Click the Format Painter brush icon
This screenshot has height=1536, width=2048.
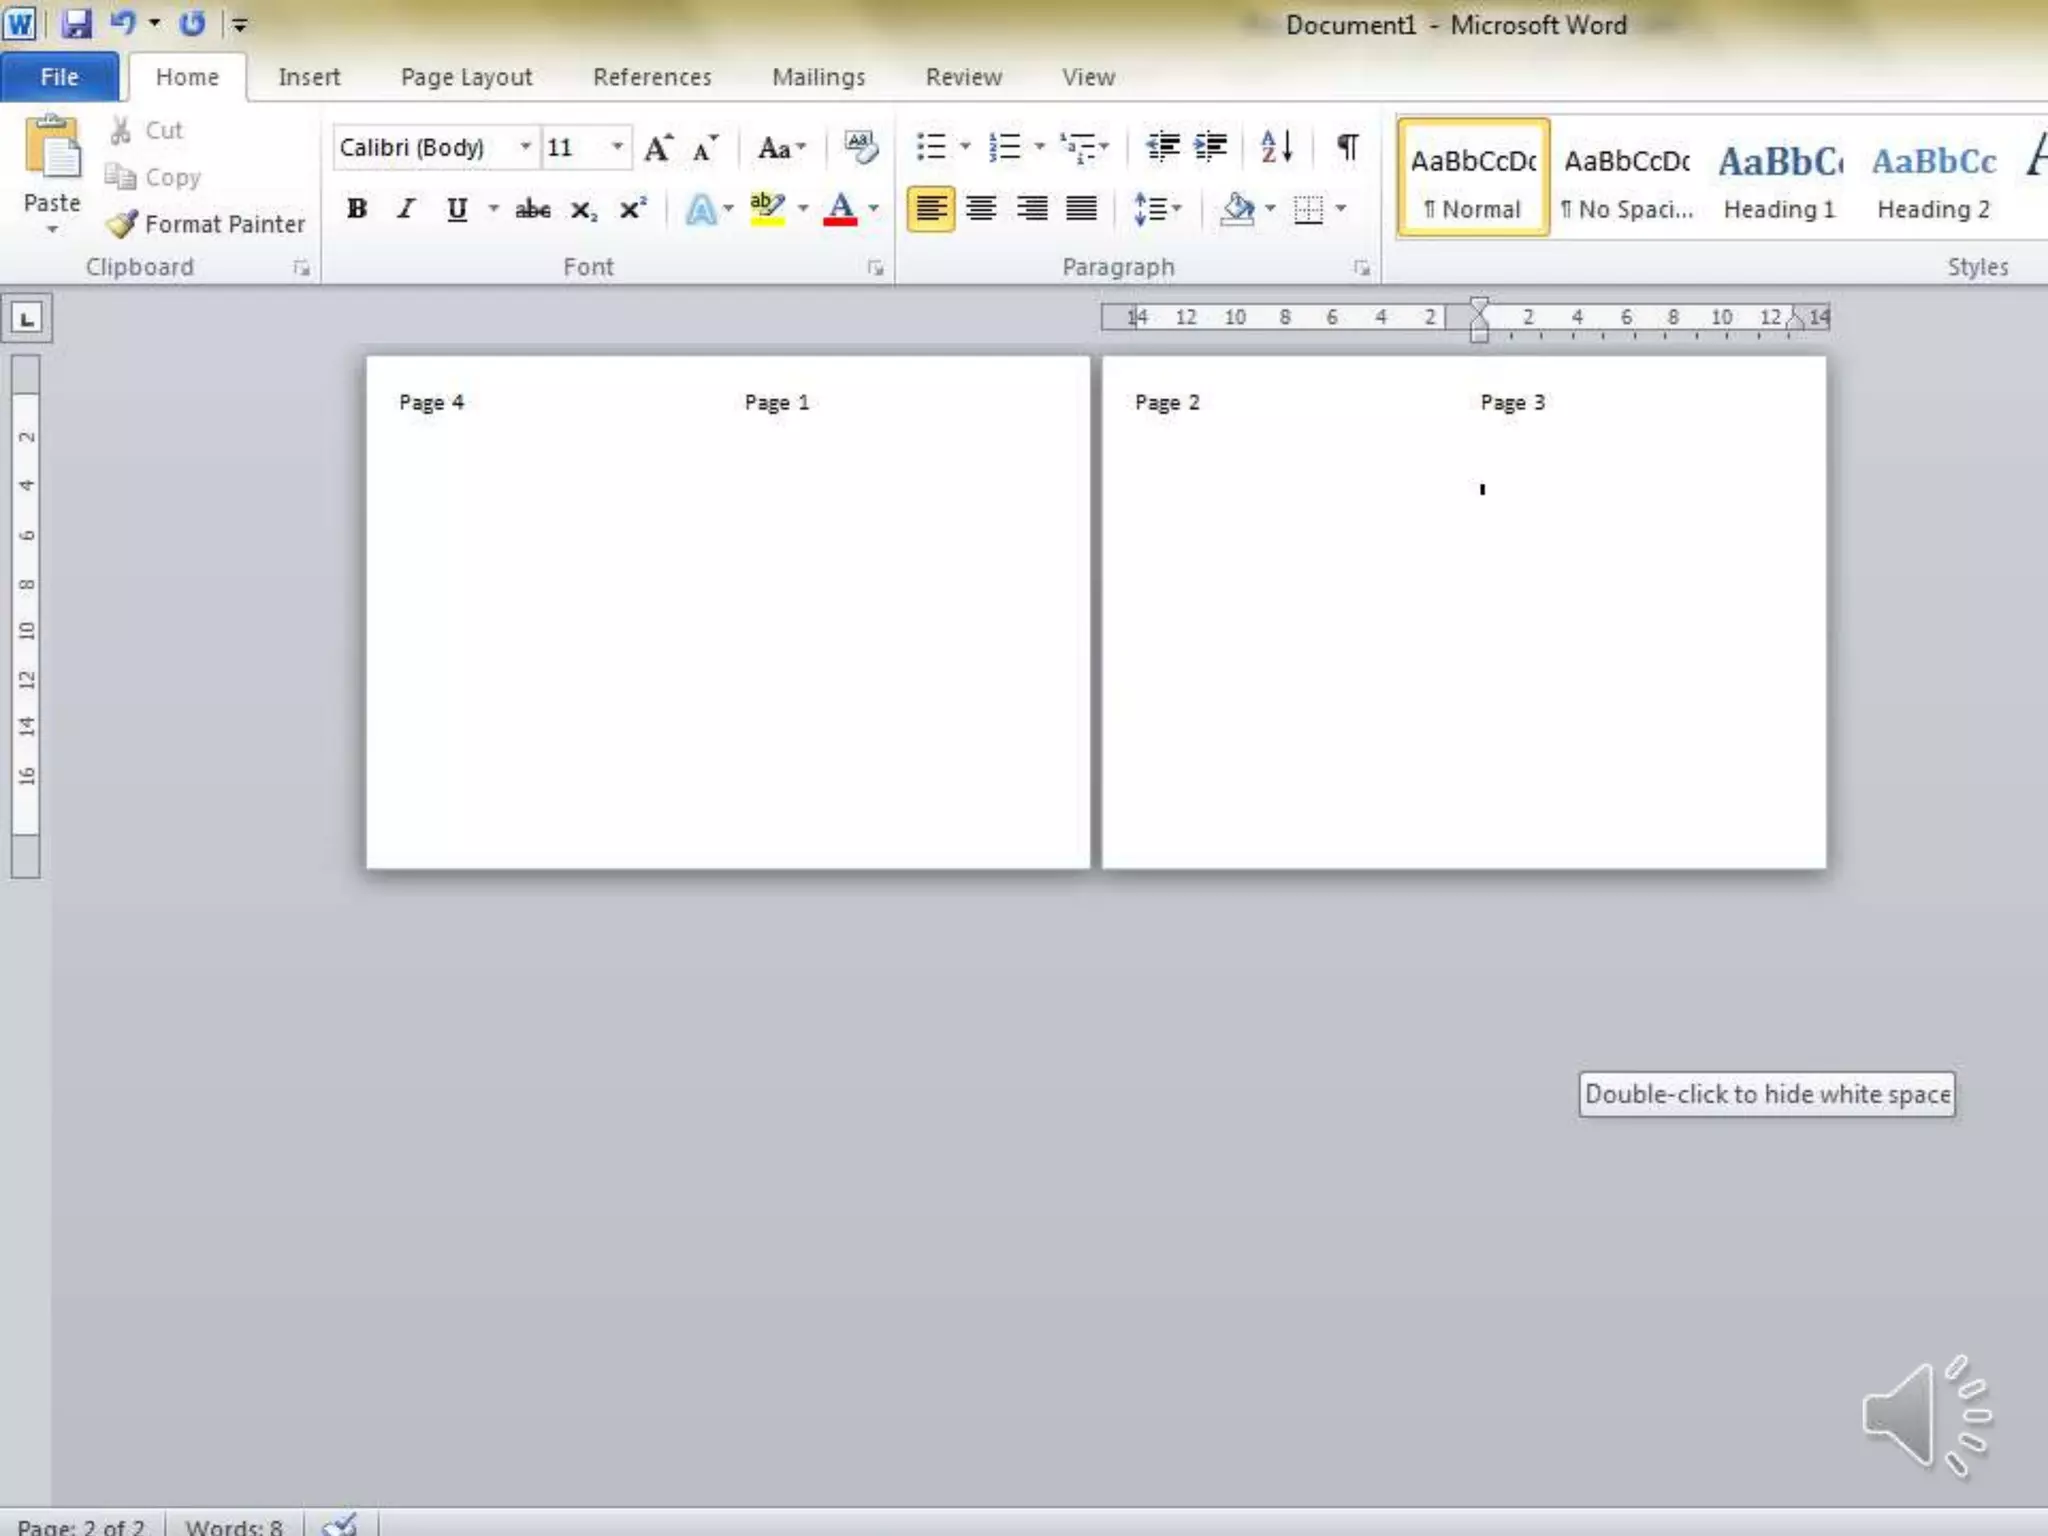pyautogui.click(x=122, y=224)
